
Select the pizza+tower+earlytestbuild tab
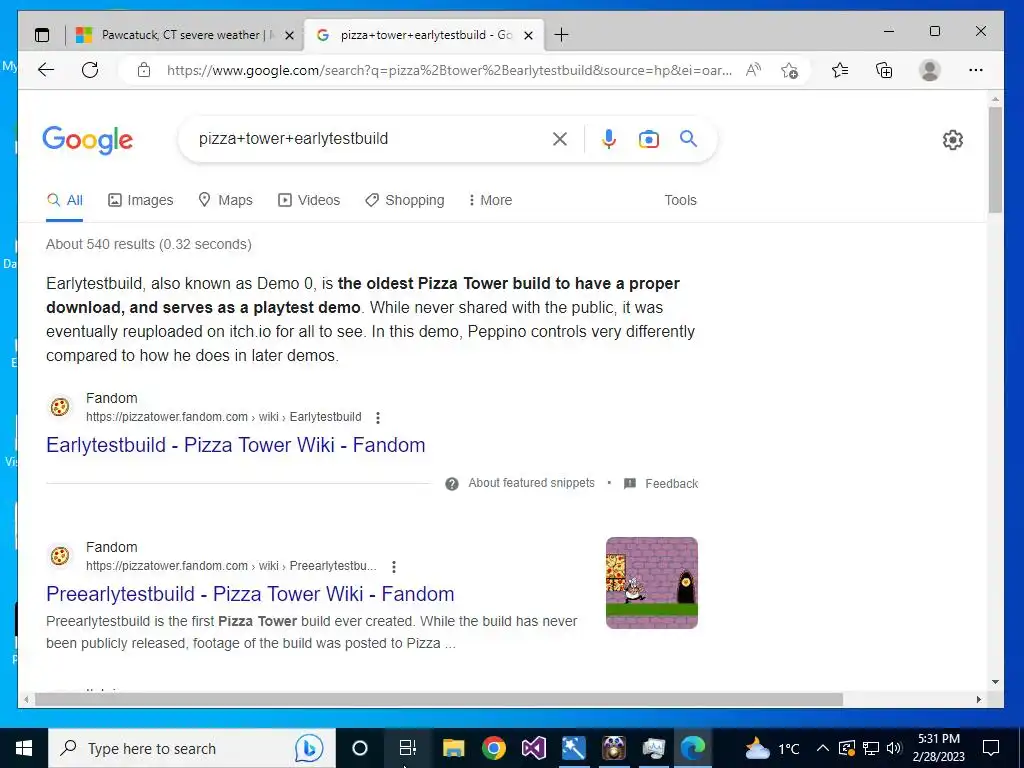424,35
